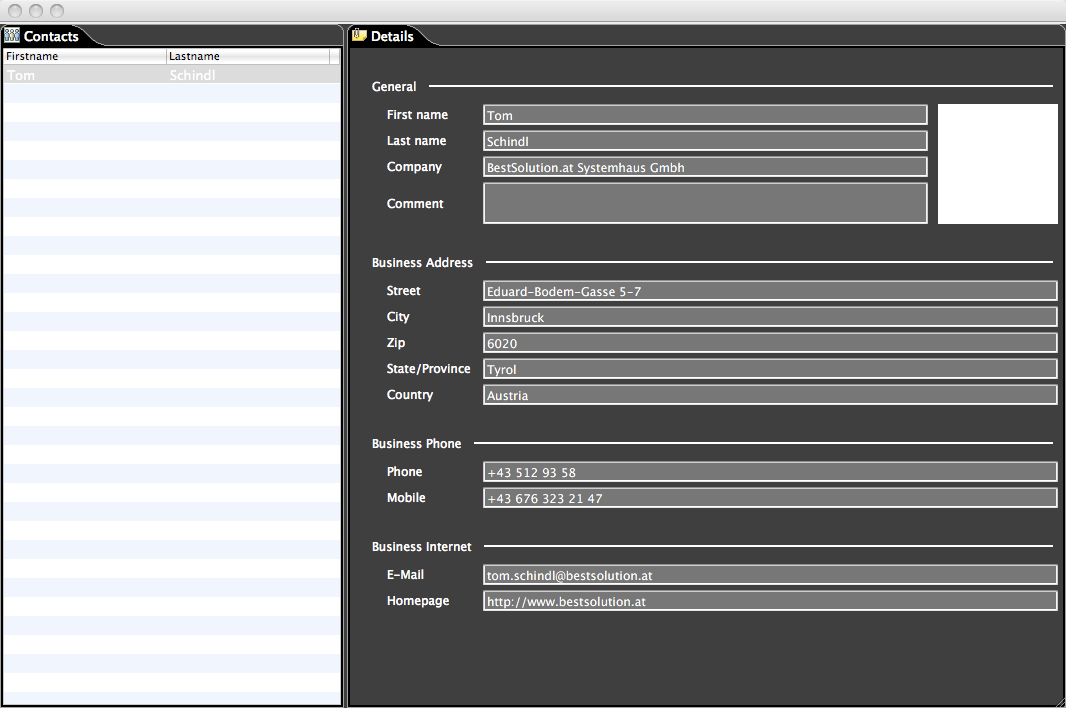
Task: Click the Business Phone section heading
Action: click(416, 443)
